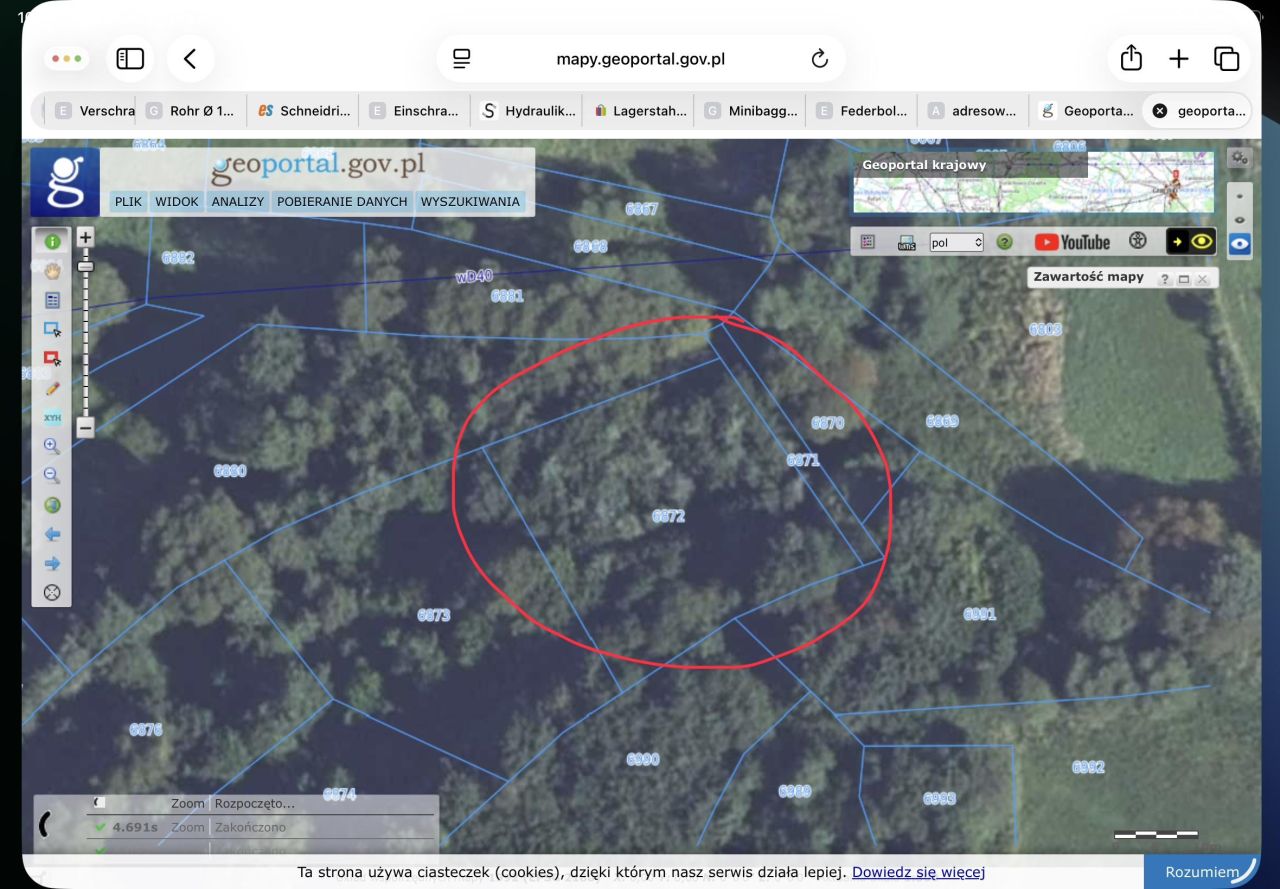Pick the magnifier zoom-in tool

52,446
